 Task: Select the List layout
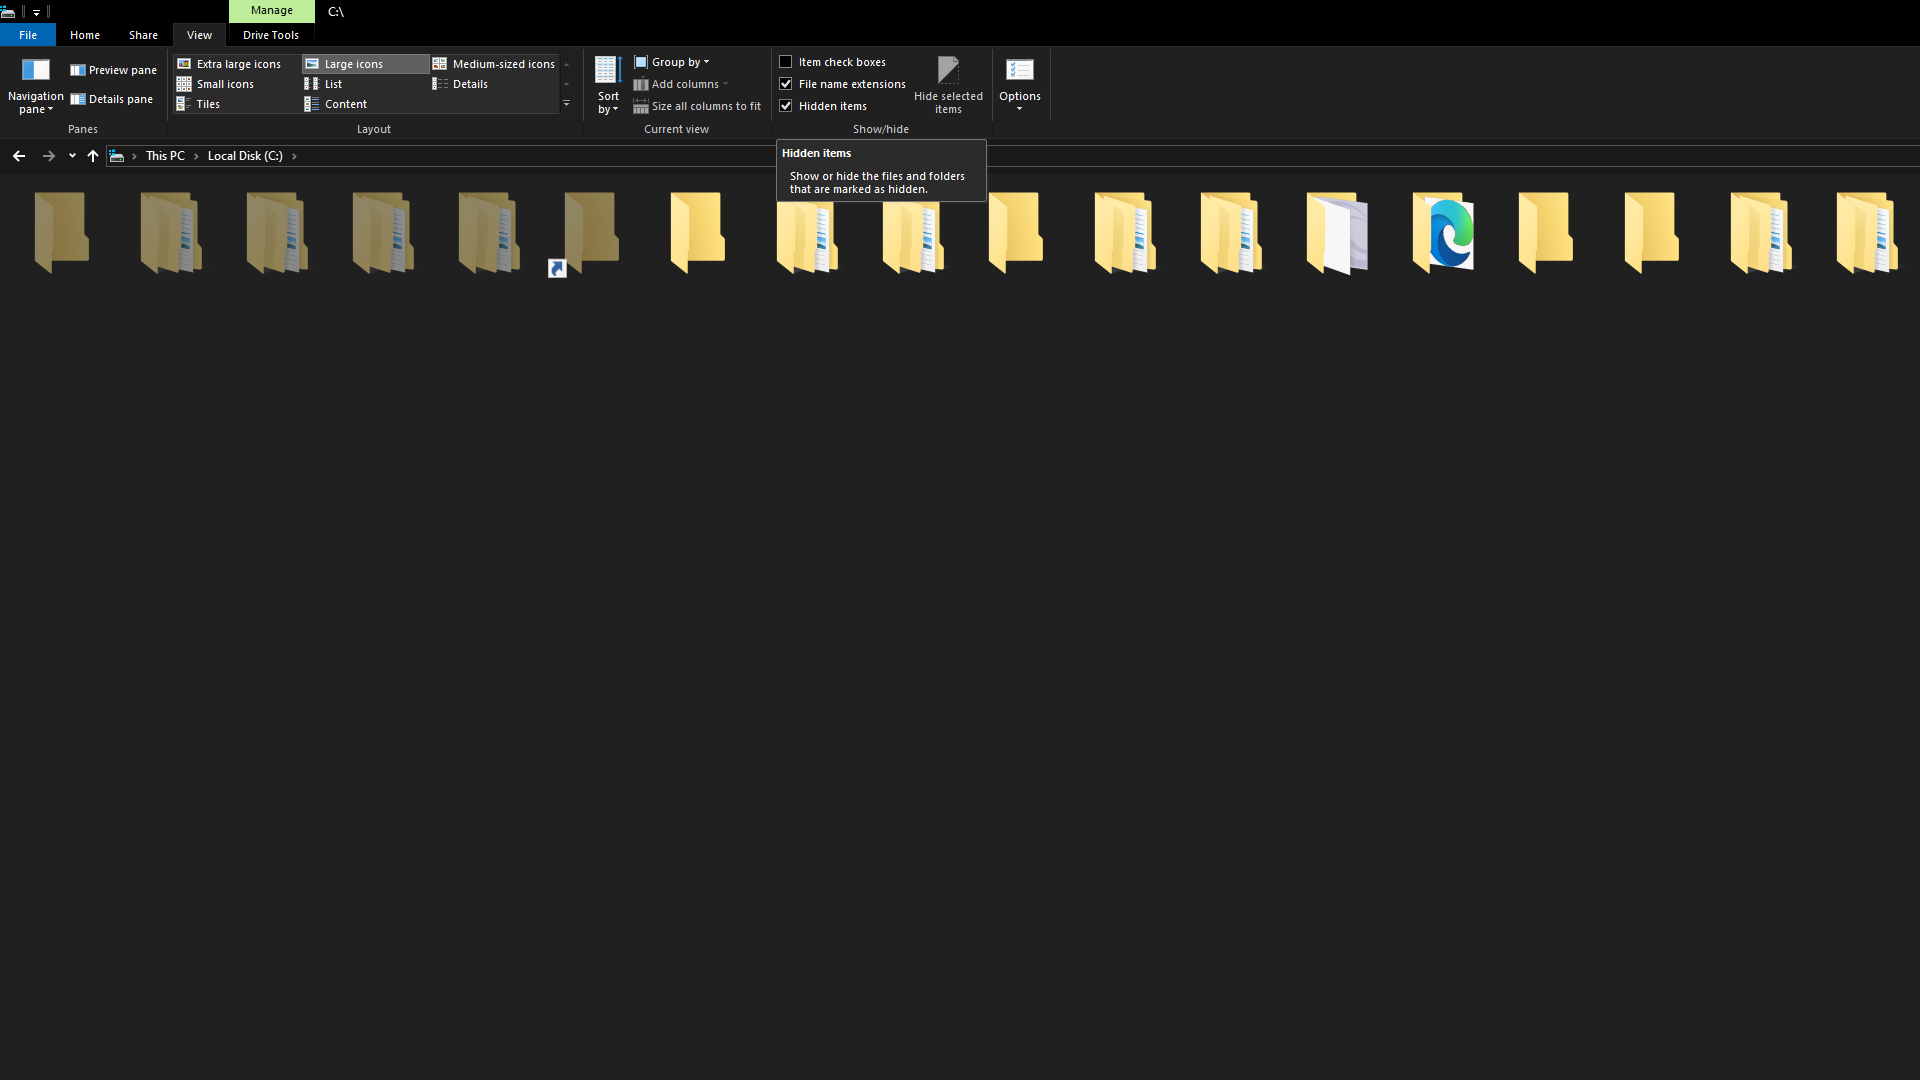point(365,84)
